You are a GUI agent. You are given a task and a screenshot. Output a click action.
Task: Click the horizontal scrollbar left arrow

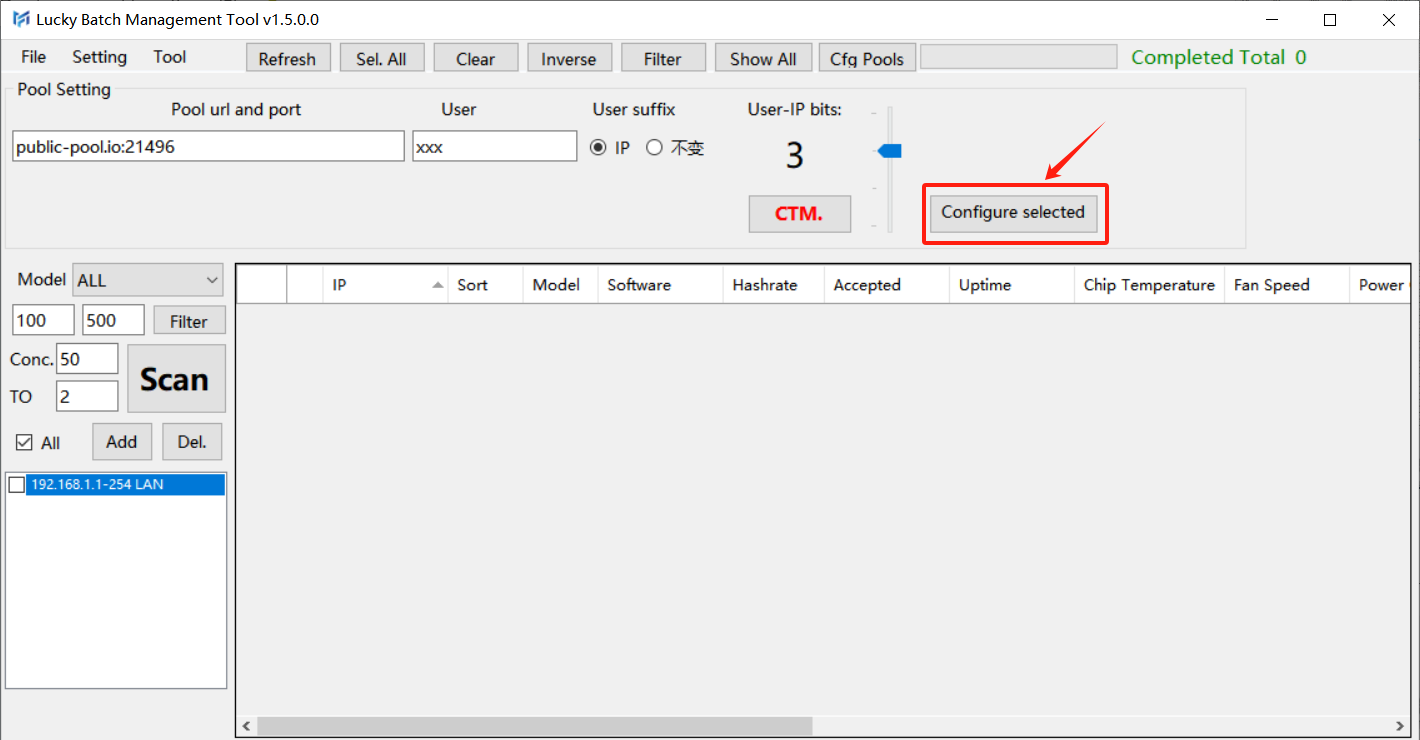tap(247, 726)
